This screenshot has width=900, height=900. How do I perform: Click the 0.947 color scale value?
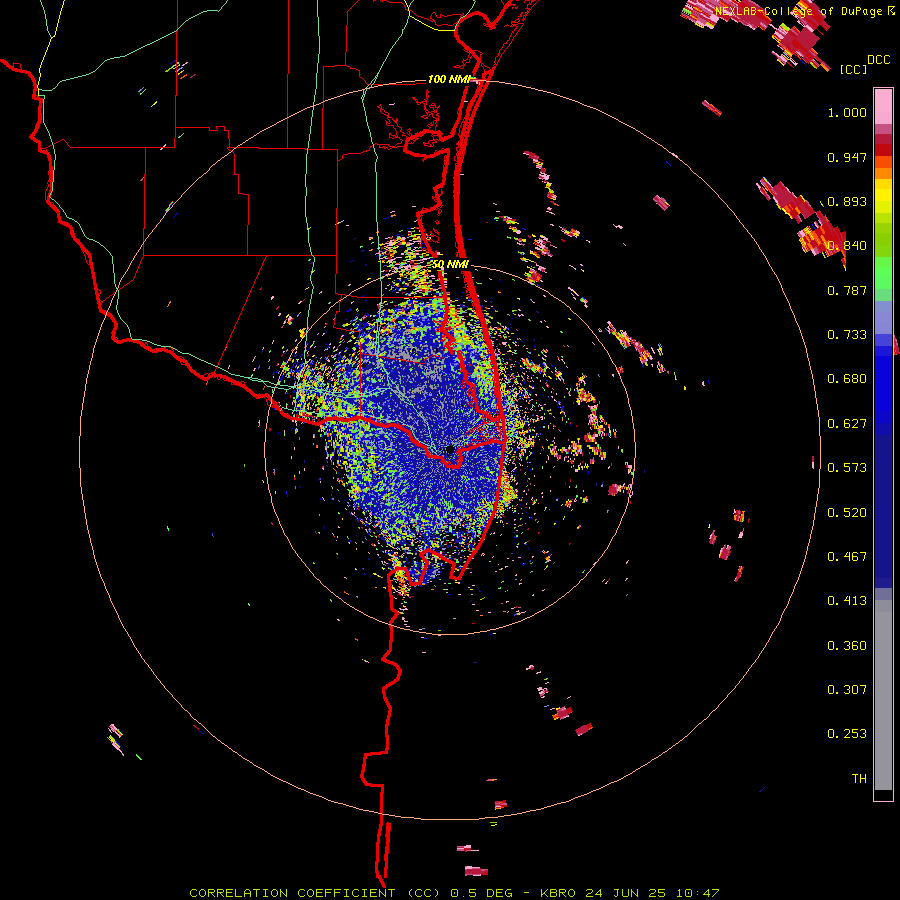[x=847, y=157]
